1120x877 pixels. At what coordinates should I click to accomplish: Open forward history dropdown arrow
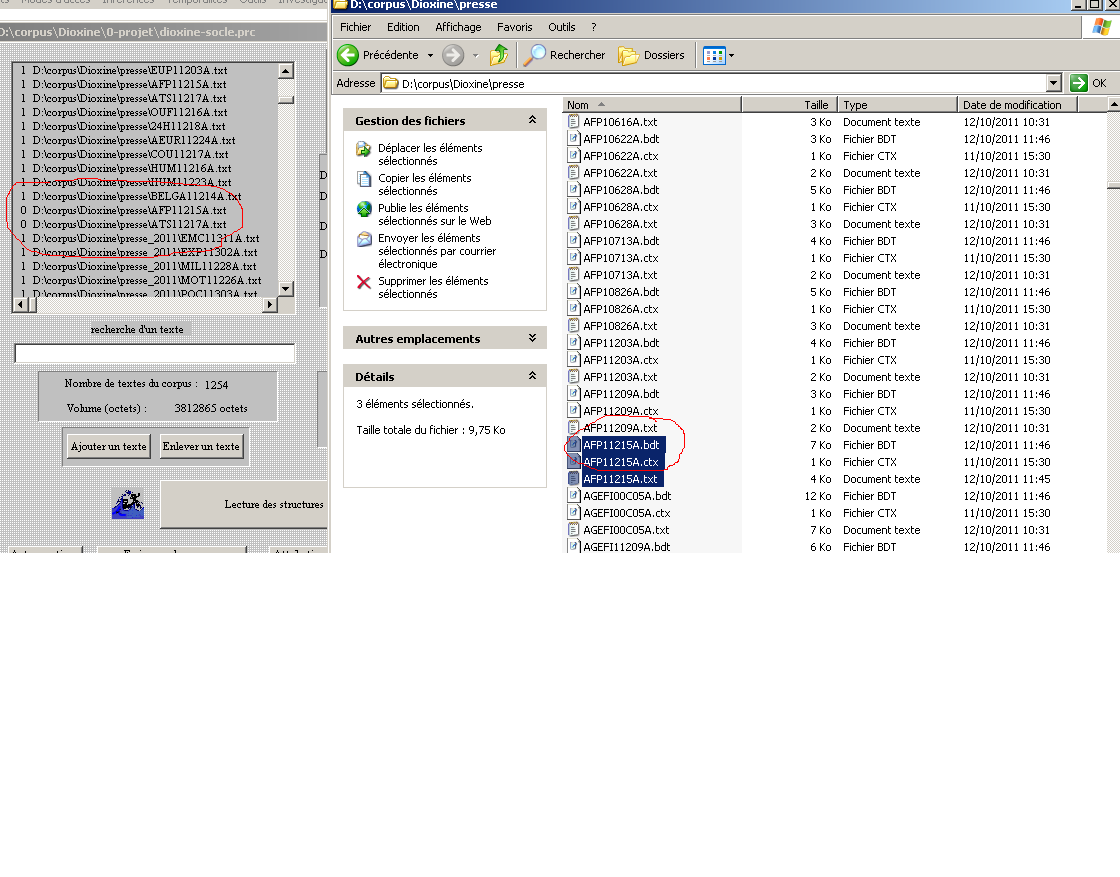click(x=476, y=55)
